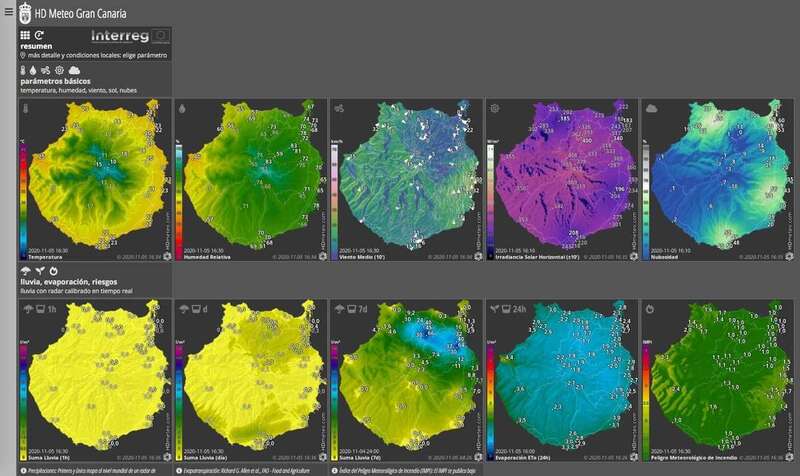Viewport: 800px width, 476px height.
Task: Open settings gear on the Nubosidad map
Action: tap(787, 256)
